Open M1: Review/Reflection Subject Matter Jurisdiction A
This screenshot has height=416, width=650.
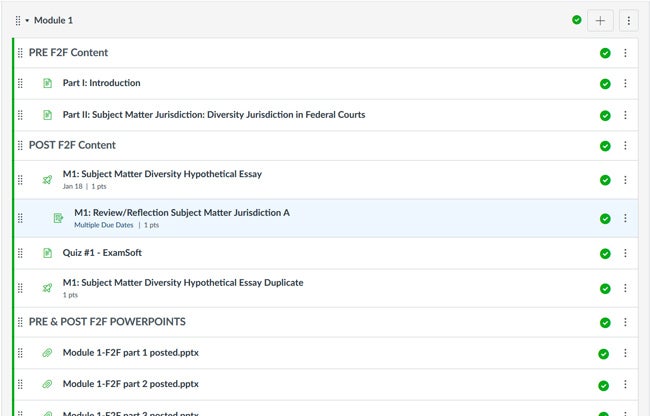(x=182, y=213)
